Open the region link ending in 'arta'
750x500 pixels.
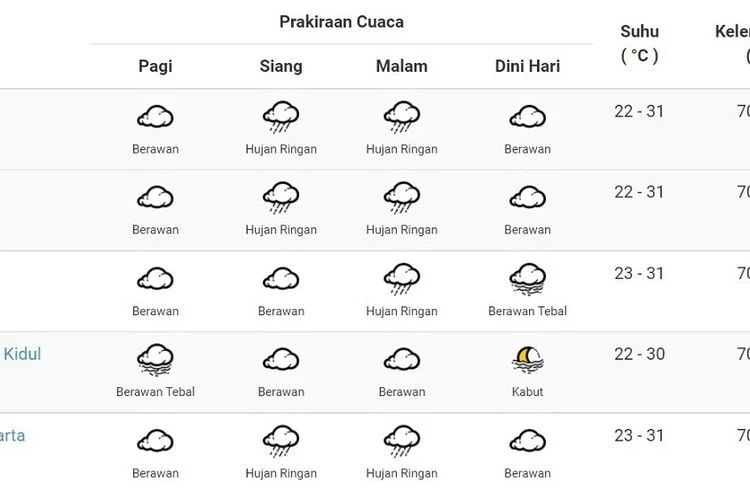pyautogui.click(x=12, y=435)
